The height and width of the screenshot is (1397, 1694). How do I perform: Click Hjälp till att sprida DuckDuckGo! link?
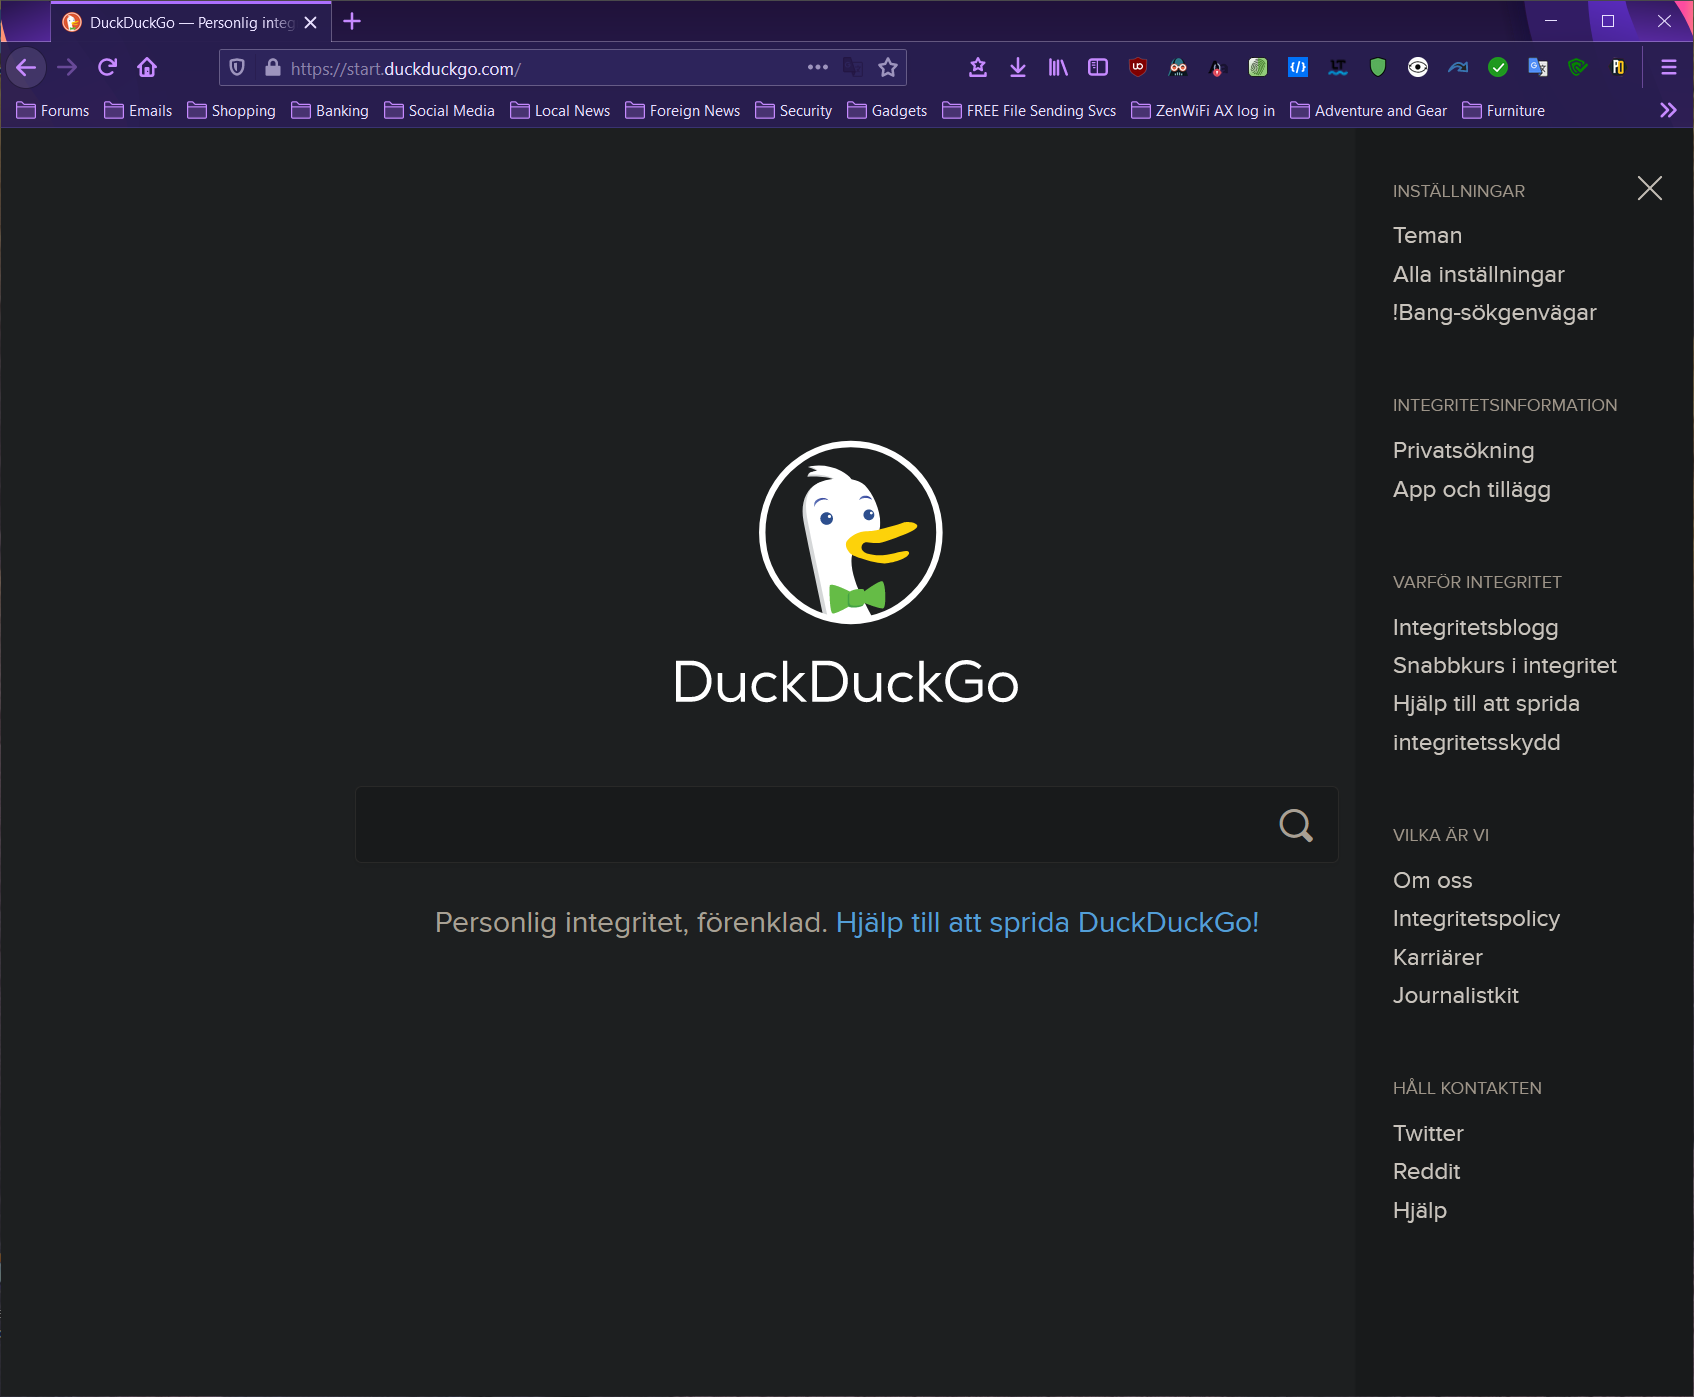tap(1047, 922)
